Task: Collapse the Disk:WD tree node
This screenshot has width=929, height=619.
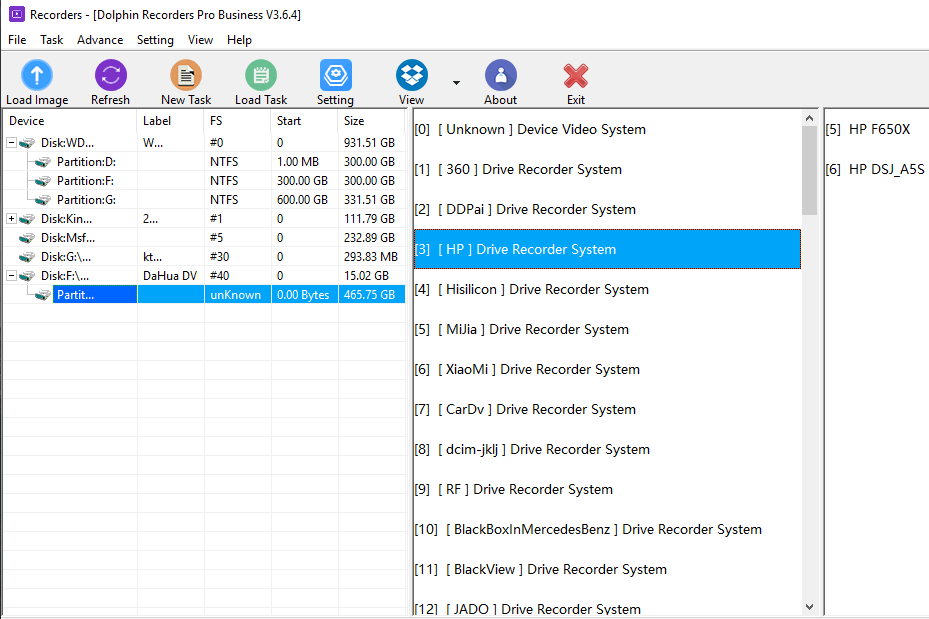Action: [x=10, y=142]
